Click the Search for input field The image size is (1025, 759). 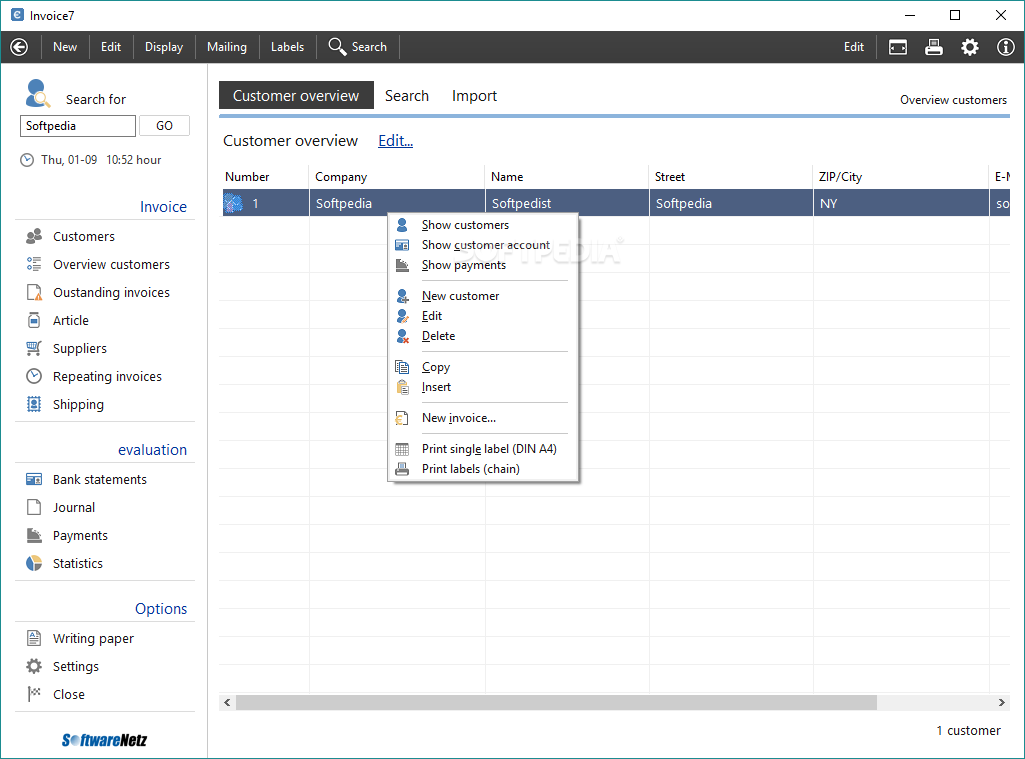[x=78, y=126]
